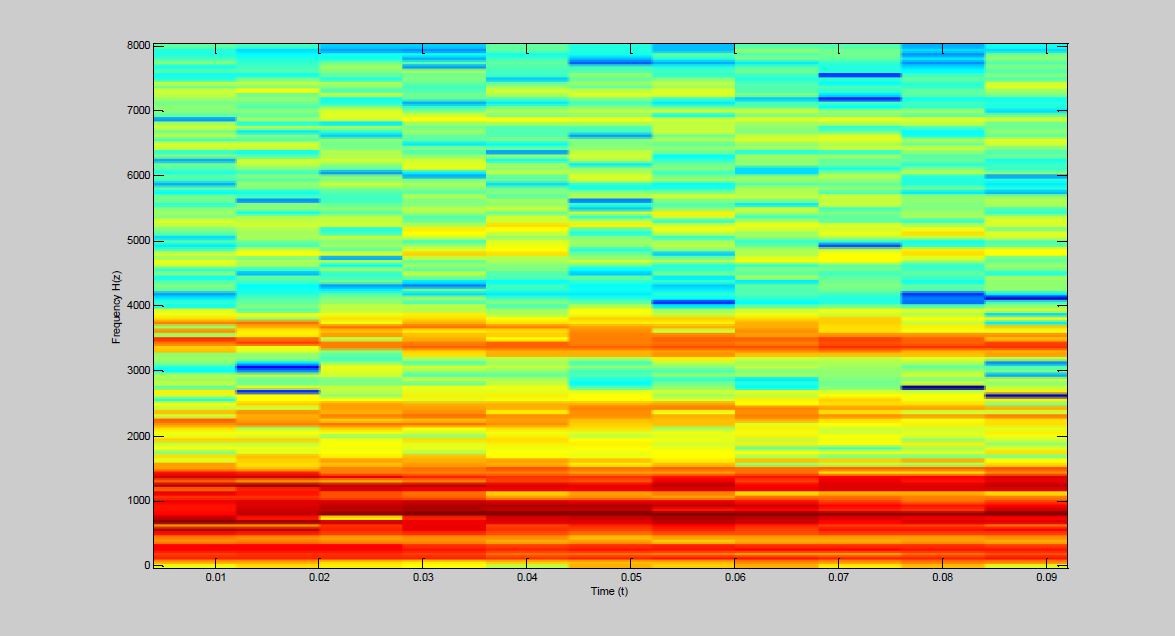Click the "Frequency H(z)" y-axis label
Viewport: 1175px width, 636px height.
116,306
